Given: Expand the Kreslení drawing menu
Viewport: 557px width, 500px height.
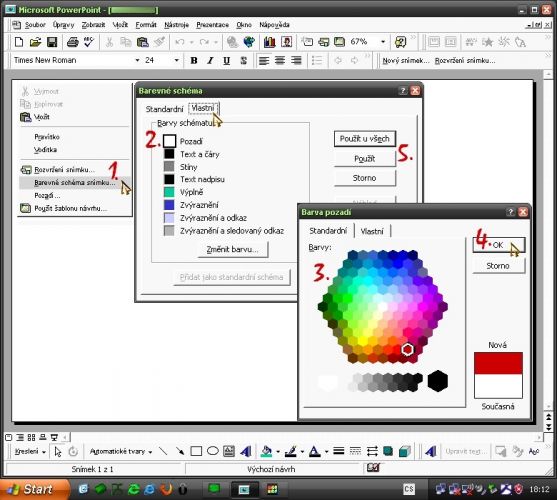Looking at the screenshot, I should pyautogui.click(x=30, y=452).
